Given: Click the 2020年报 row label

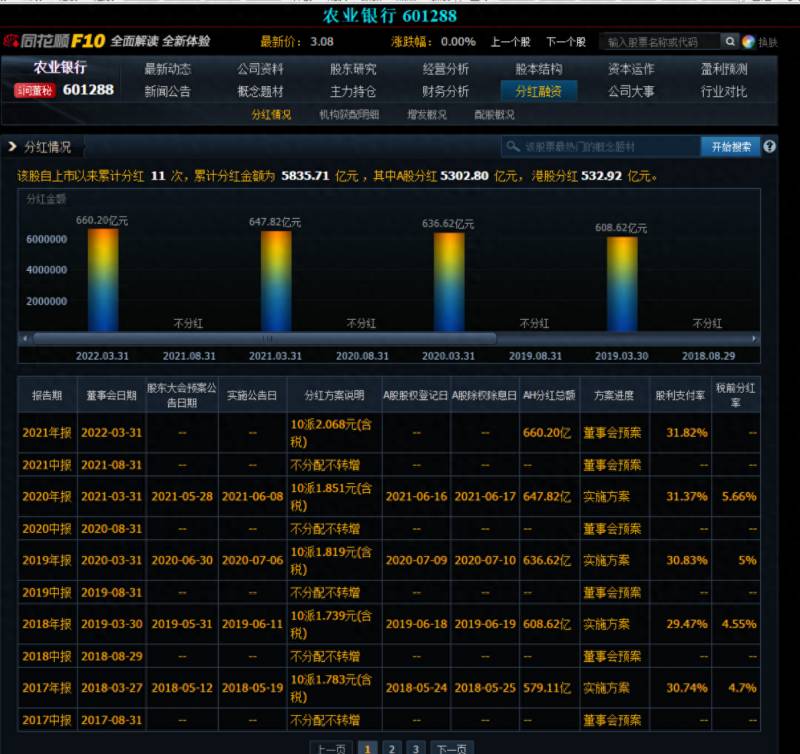Looking at the screenshot, I should pyautogui.click(x=47, y=496).
